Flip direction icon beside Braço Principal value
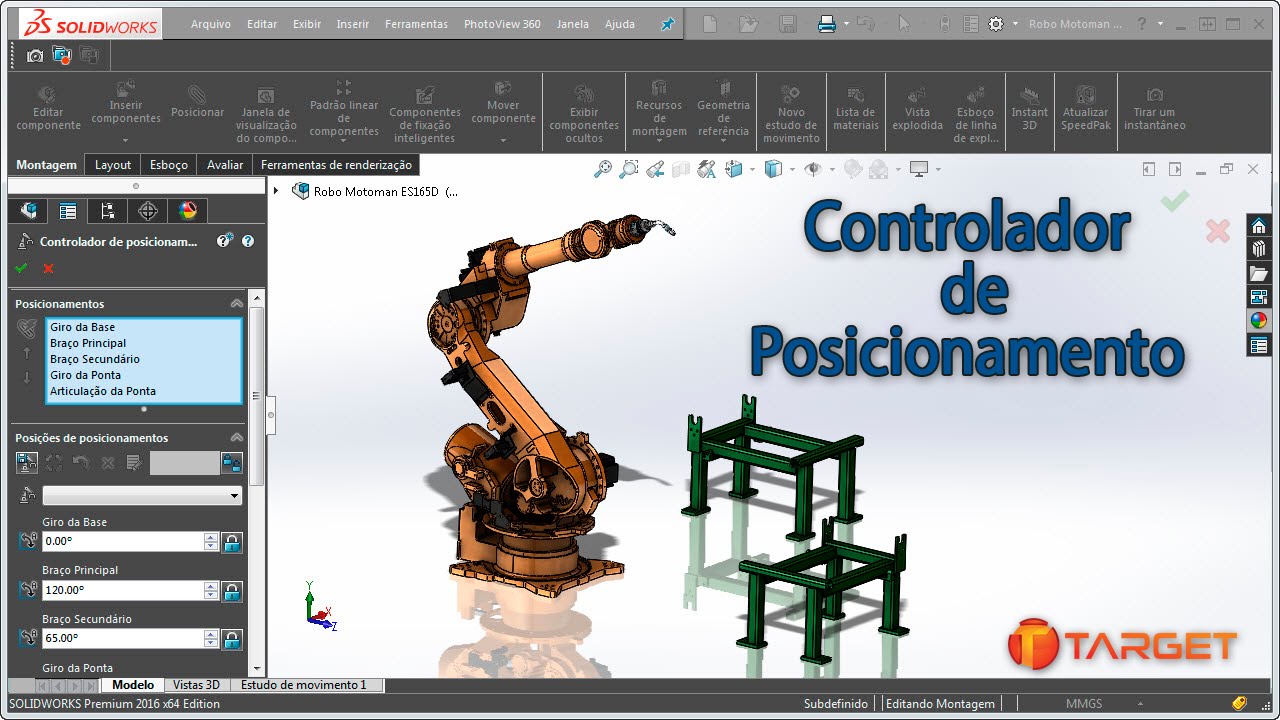 [x=28, y=590]
